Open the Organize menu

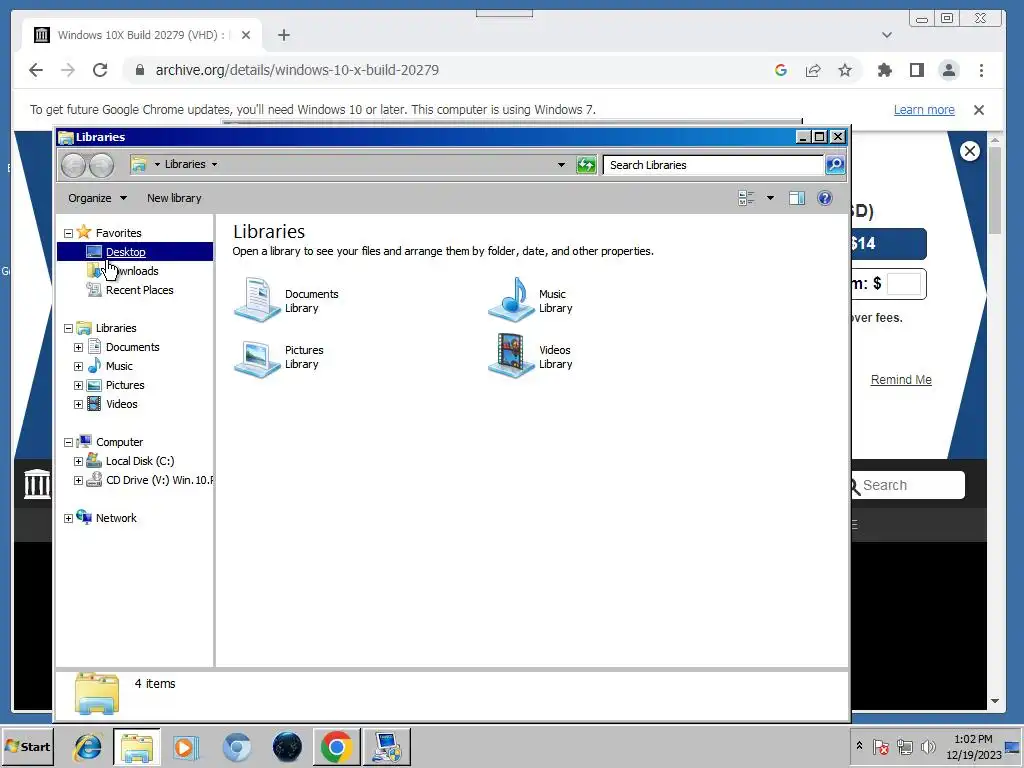point(97,198)
